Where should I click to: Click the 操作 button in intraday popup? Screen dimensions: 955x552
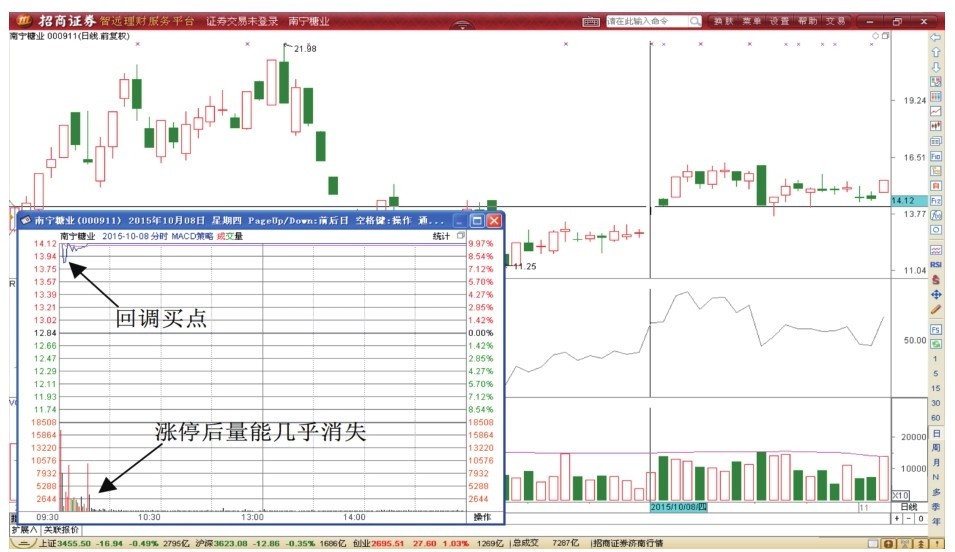click(x=482, y=517)
